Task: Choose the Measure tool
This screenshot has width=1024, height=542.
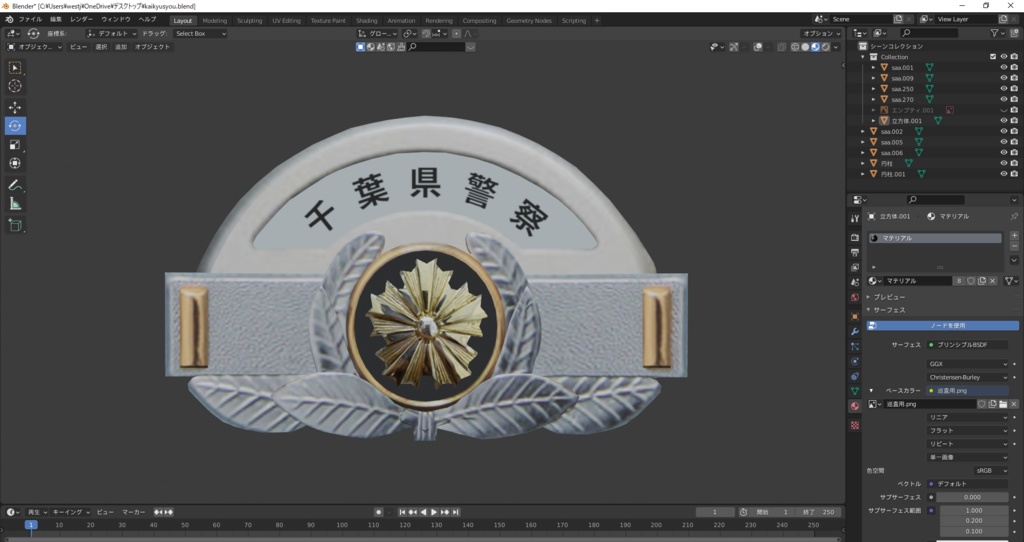Action: tap(15, 204)
